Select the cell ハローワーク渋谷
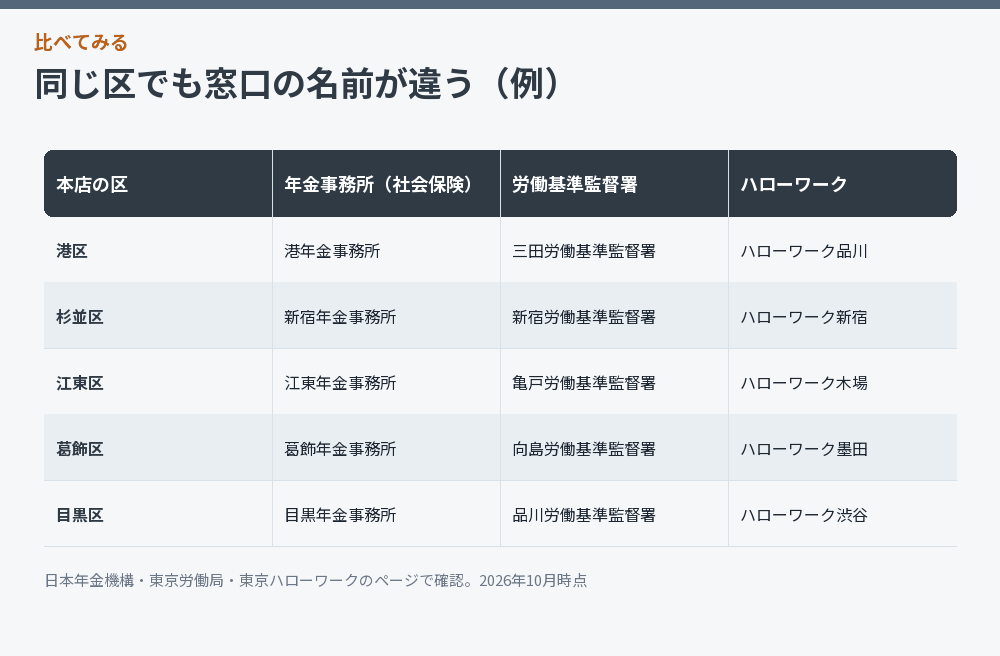 tap(842, 514)
